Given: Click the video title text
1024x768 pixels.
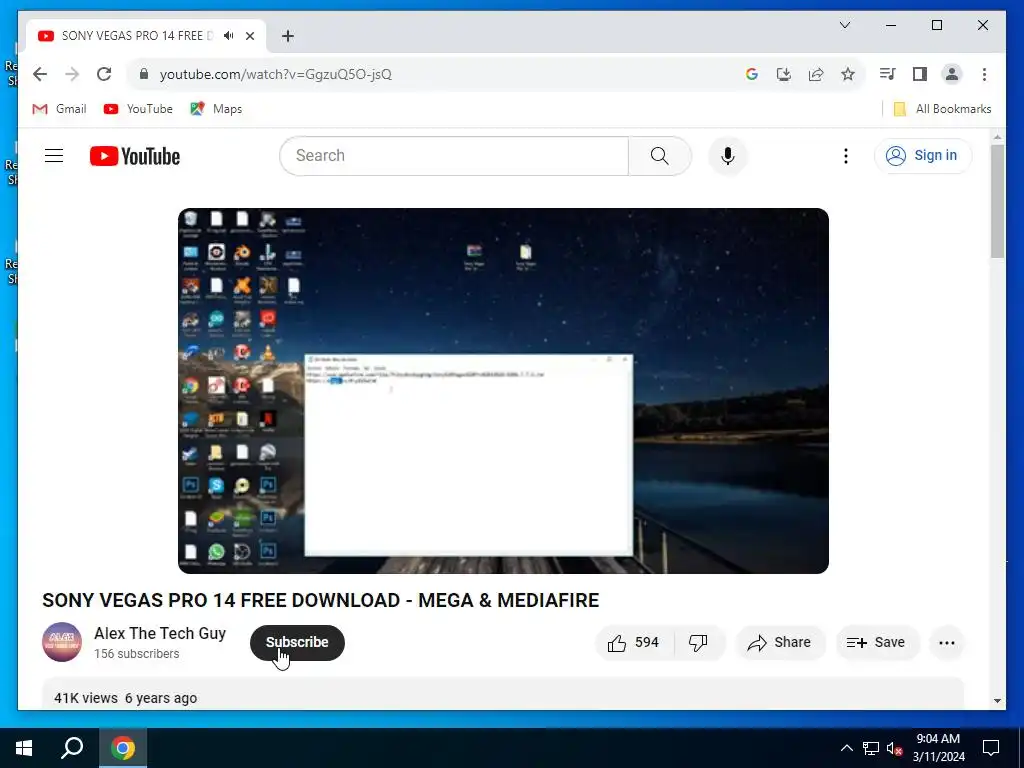Looking at the screenshot, I should [x=321, y=600].
